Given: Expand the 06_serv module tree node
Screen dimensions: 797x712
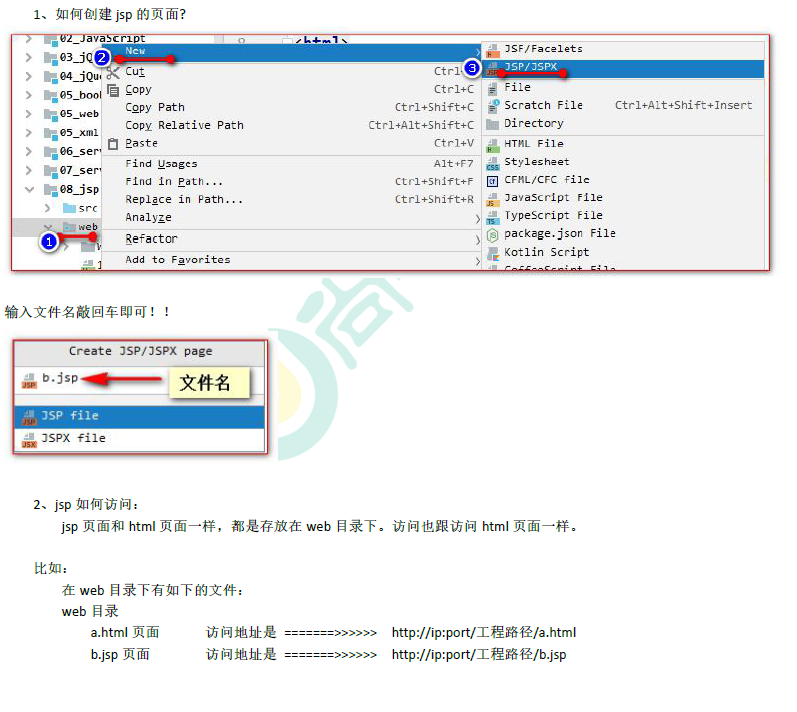Looking at the screenshot, I should (29, 152).
